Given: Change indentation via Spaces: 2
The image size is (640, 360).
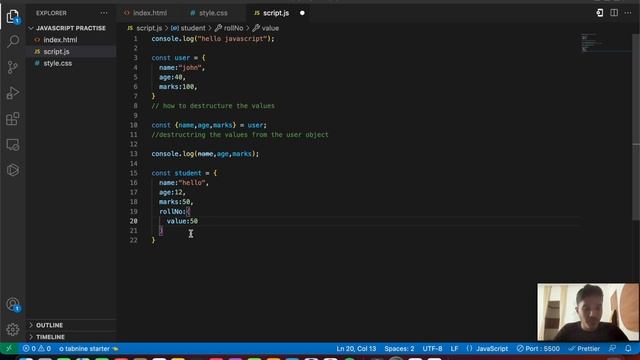Looking at the screenshot, I should tap(399, 349).
